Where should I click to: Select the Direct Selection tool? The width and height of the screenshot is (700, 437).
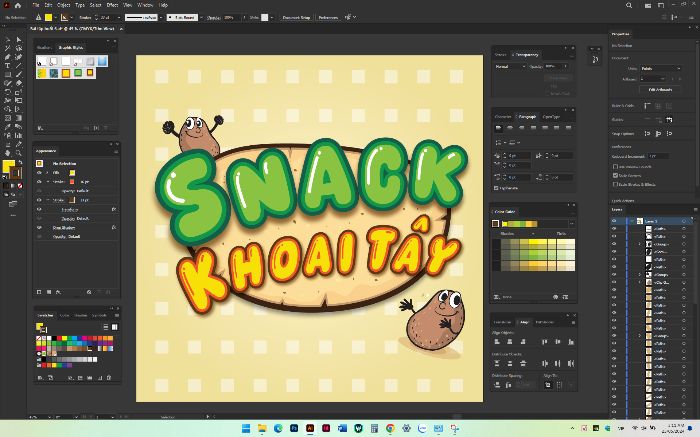pyautogui.click(x=19, y=39)
